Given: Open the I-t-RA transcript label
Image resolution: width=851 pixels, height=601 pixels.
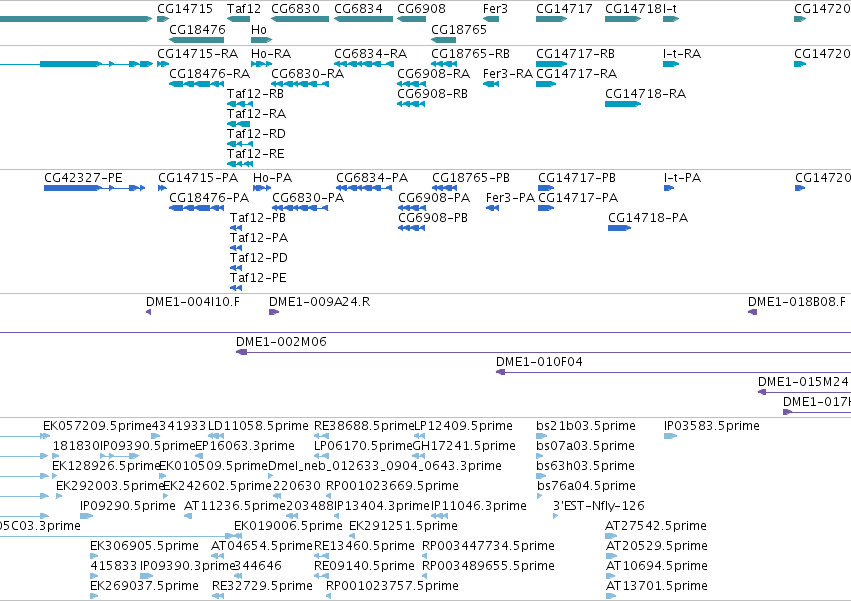Looking at the screenshot, I should tap(682, 54).
